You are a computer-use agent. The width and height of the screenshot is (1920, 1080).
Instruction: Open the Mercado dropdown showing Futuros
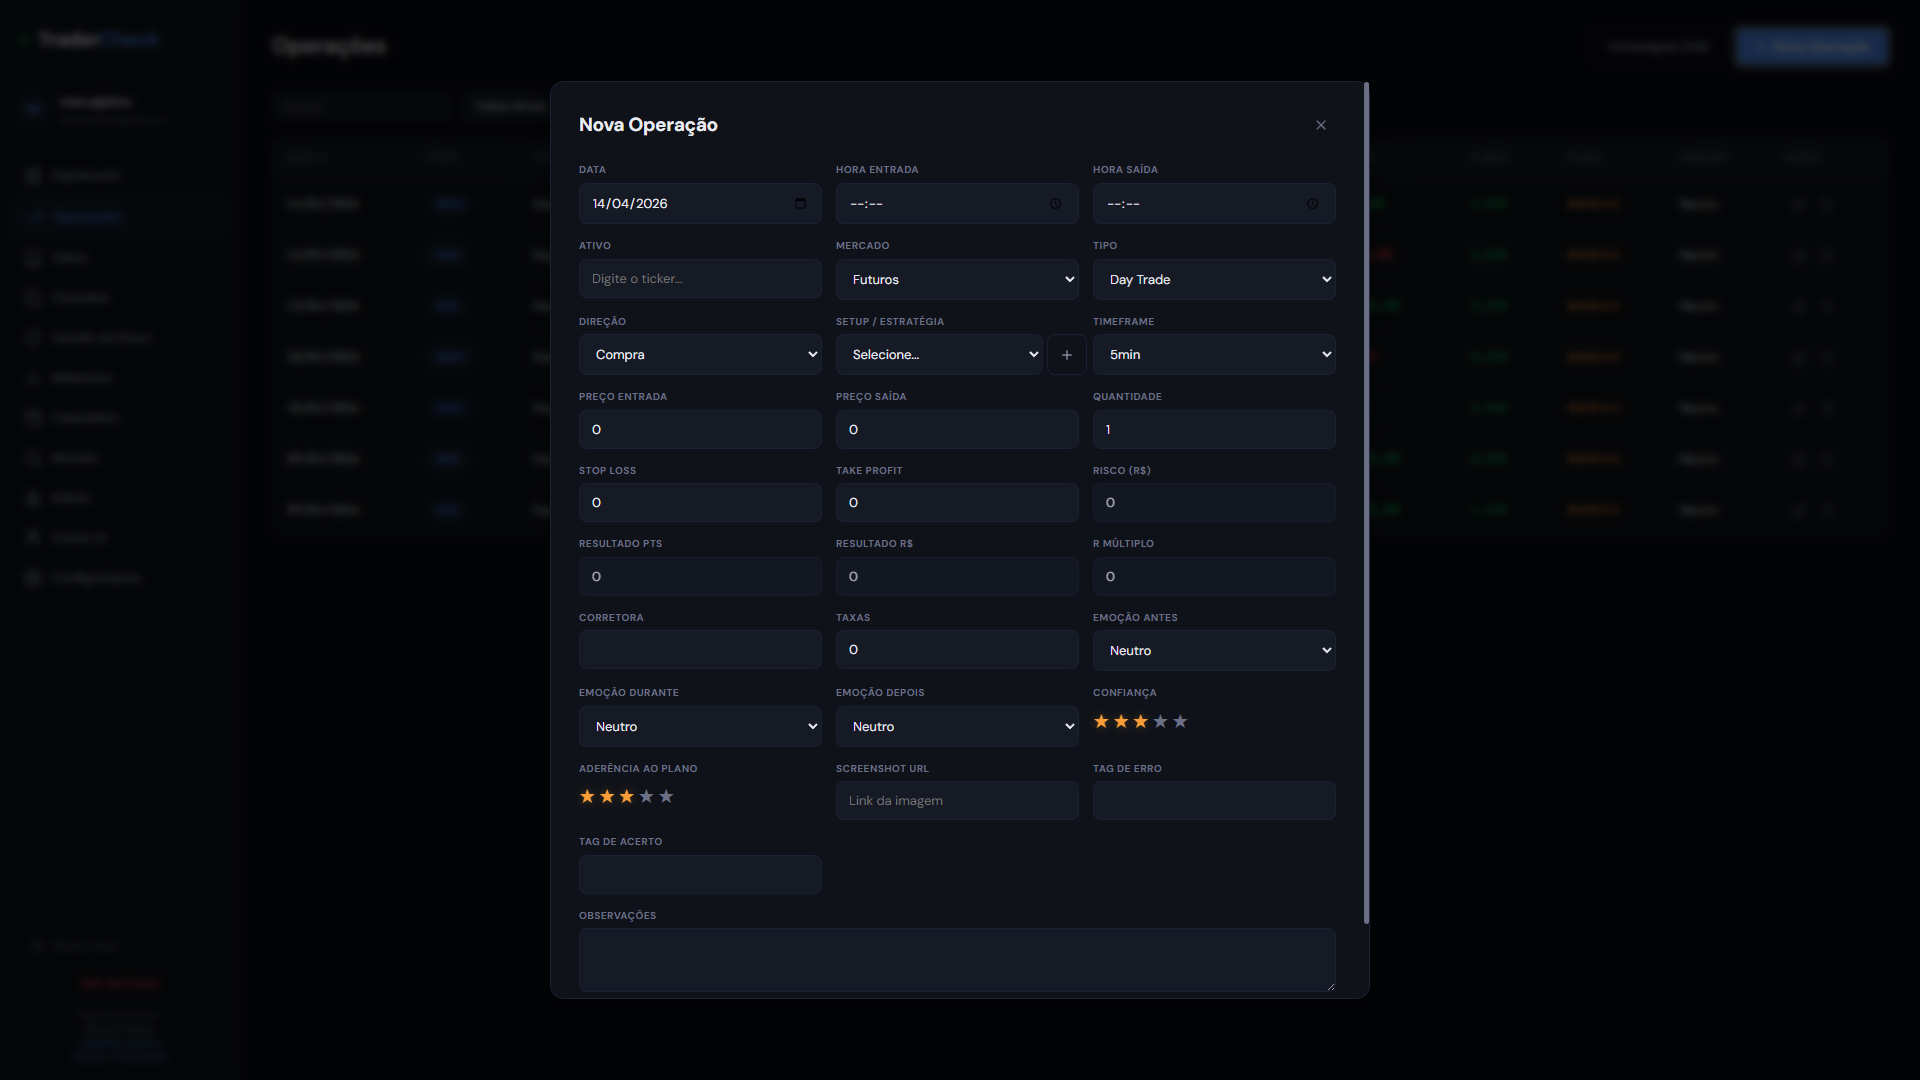pos(956,279)
